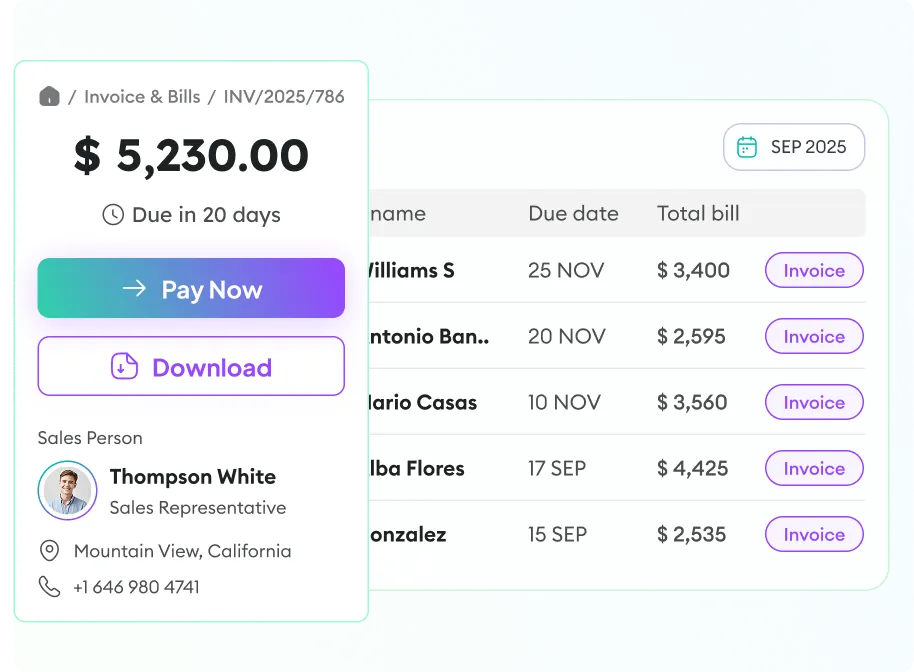
Task: Click the home icon in the breadcrumb
Action: click(x=50, y=96)
